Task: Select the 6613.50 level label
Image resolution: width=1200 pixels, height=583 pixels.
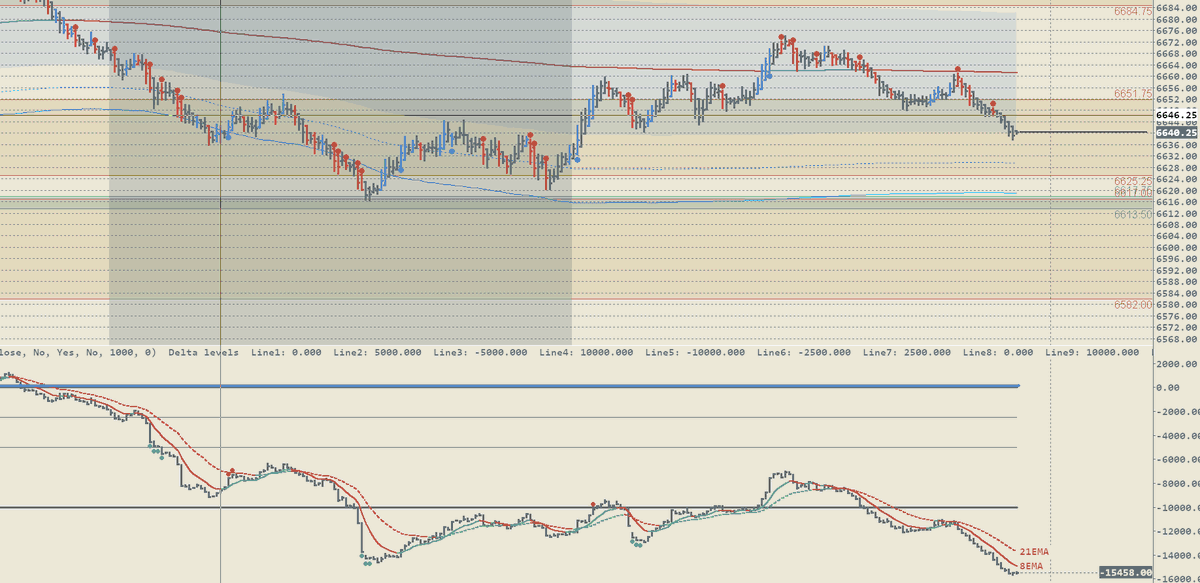Action: 1132,214
